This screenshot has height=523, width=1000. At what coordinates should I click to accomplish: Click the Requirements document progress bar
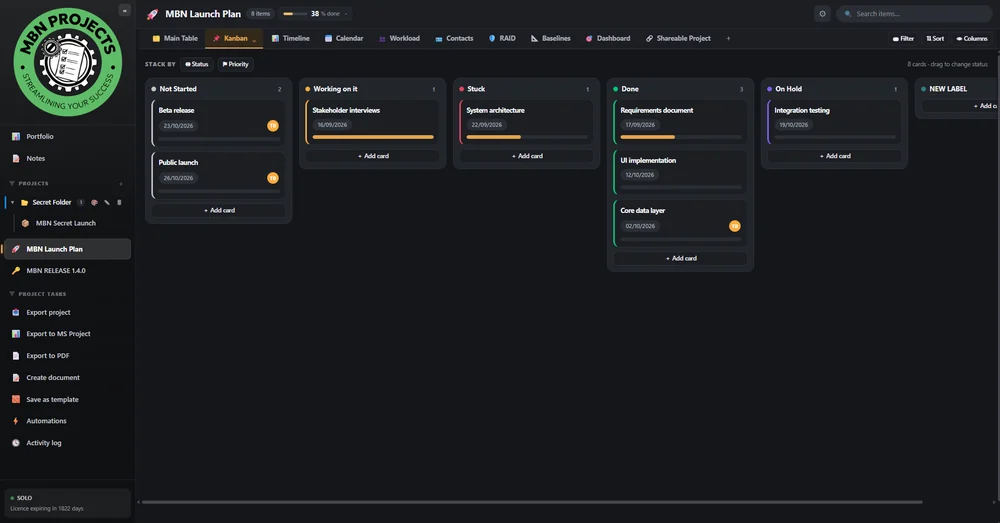click(680, 137)
